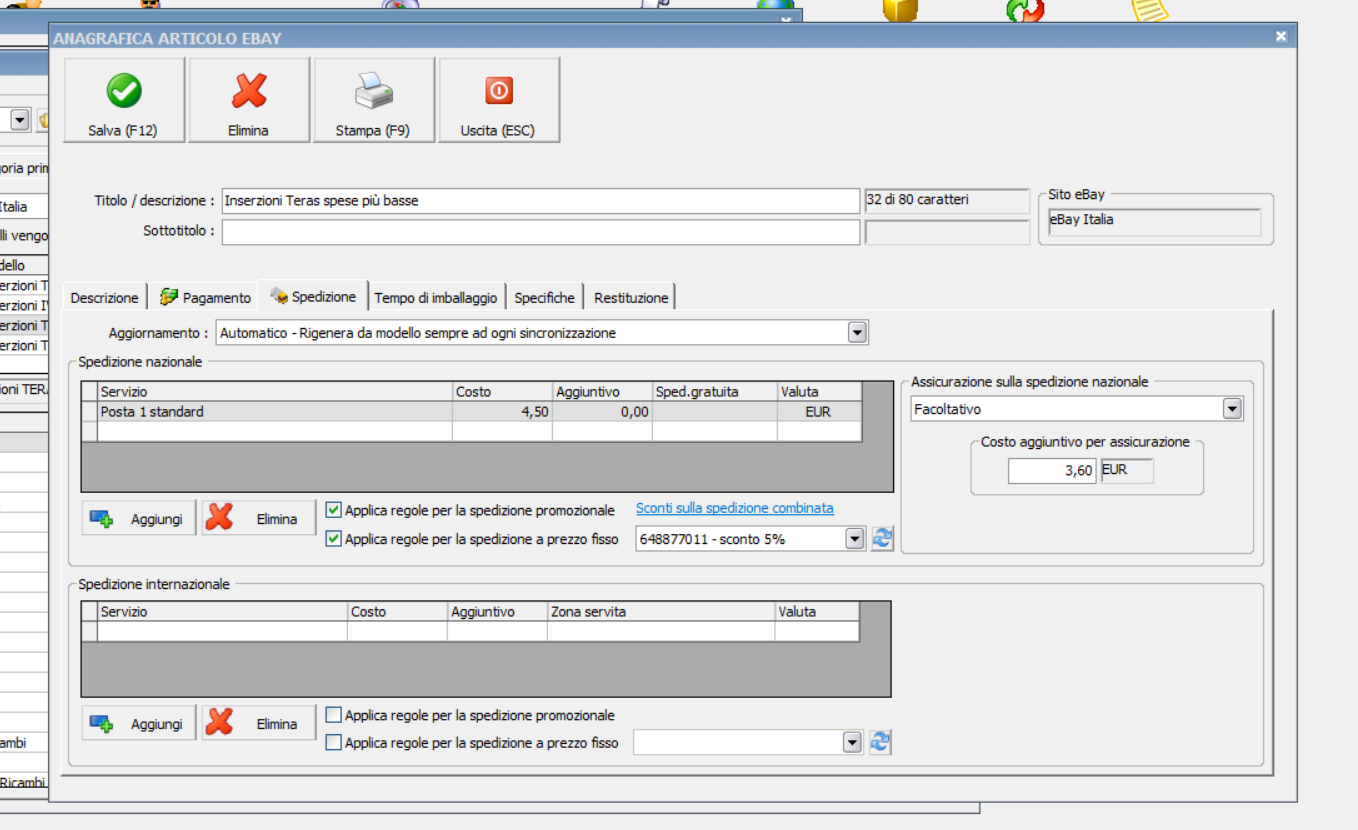This screenshot has width=1358, height=830.
Task: Close the Anagrafica Articolo eBay dialog
Action: click(1281, 37)
